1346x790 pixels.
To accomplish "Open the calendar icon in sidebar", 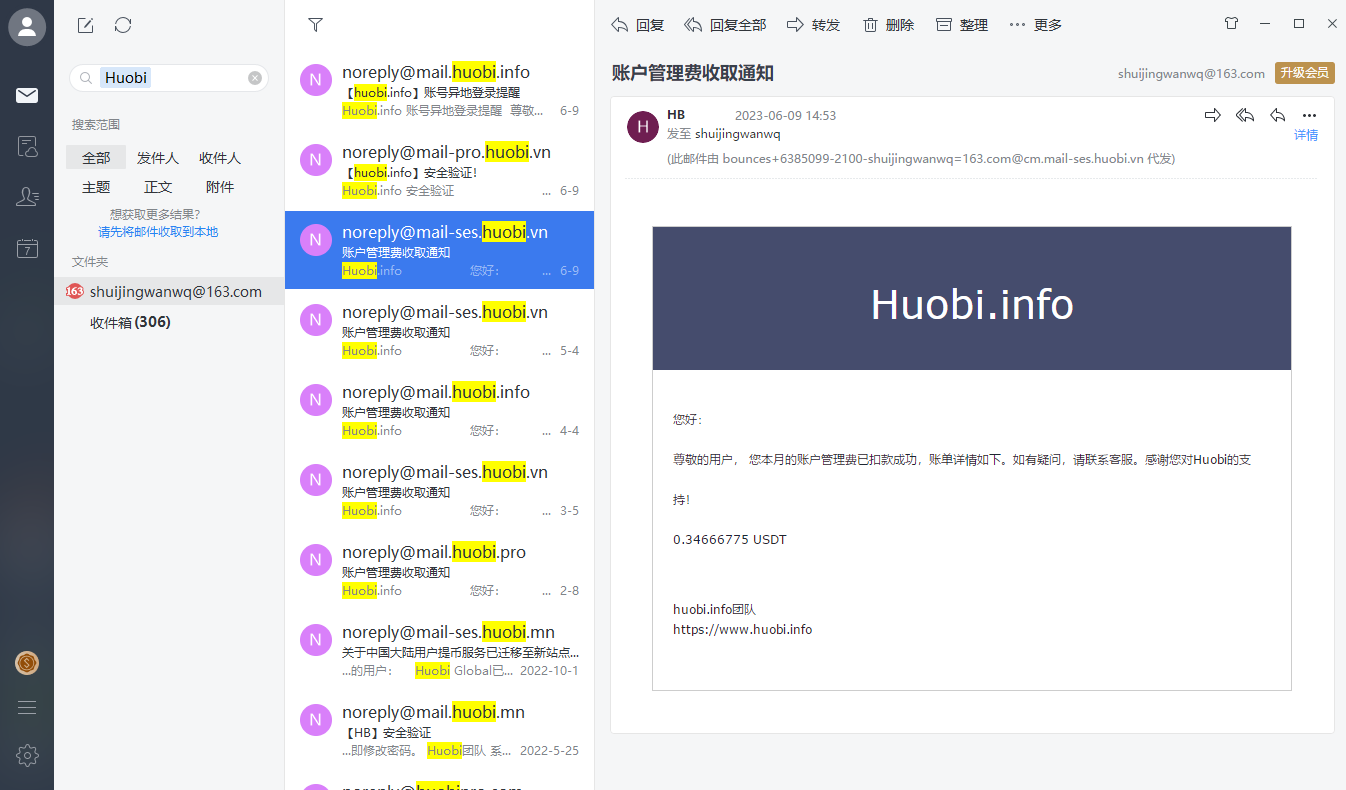I will click(x=27, y=248).
